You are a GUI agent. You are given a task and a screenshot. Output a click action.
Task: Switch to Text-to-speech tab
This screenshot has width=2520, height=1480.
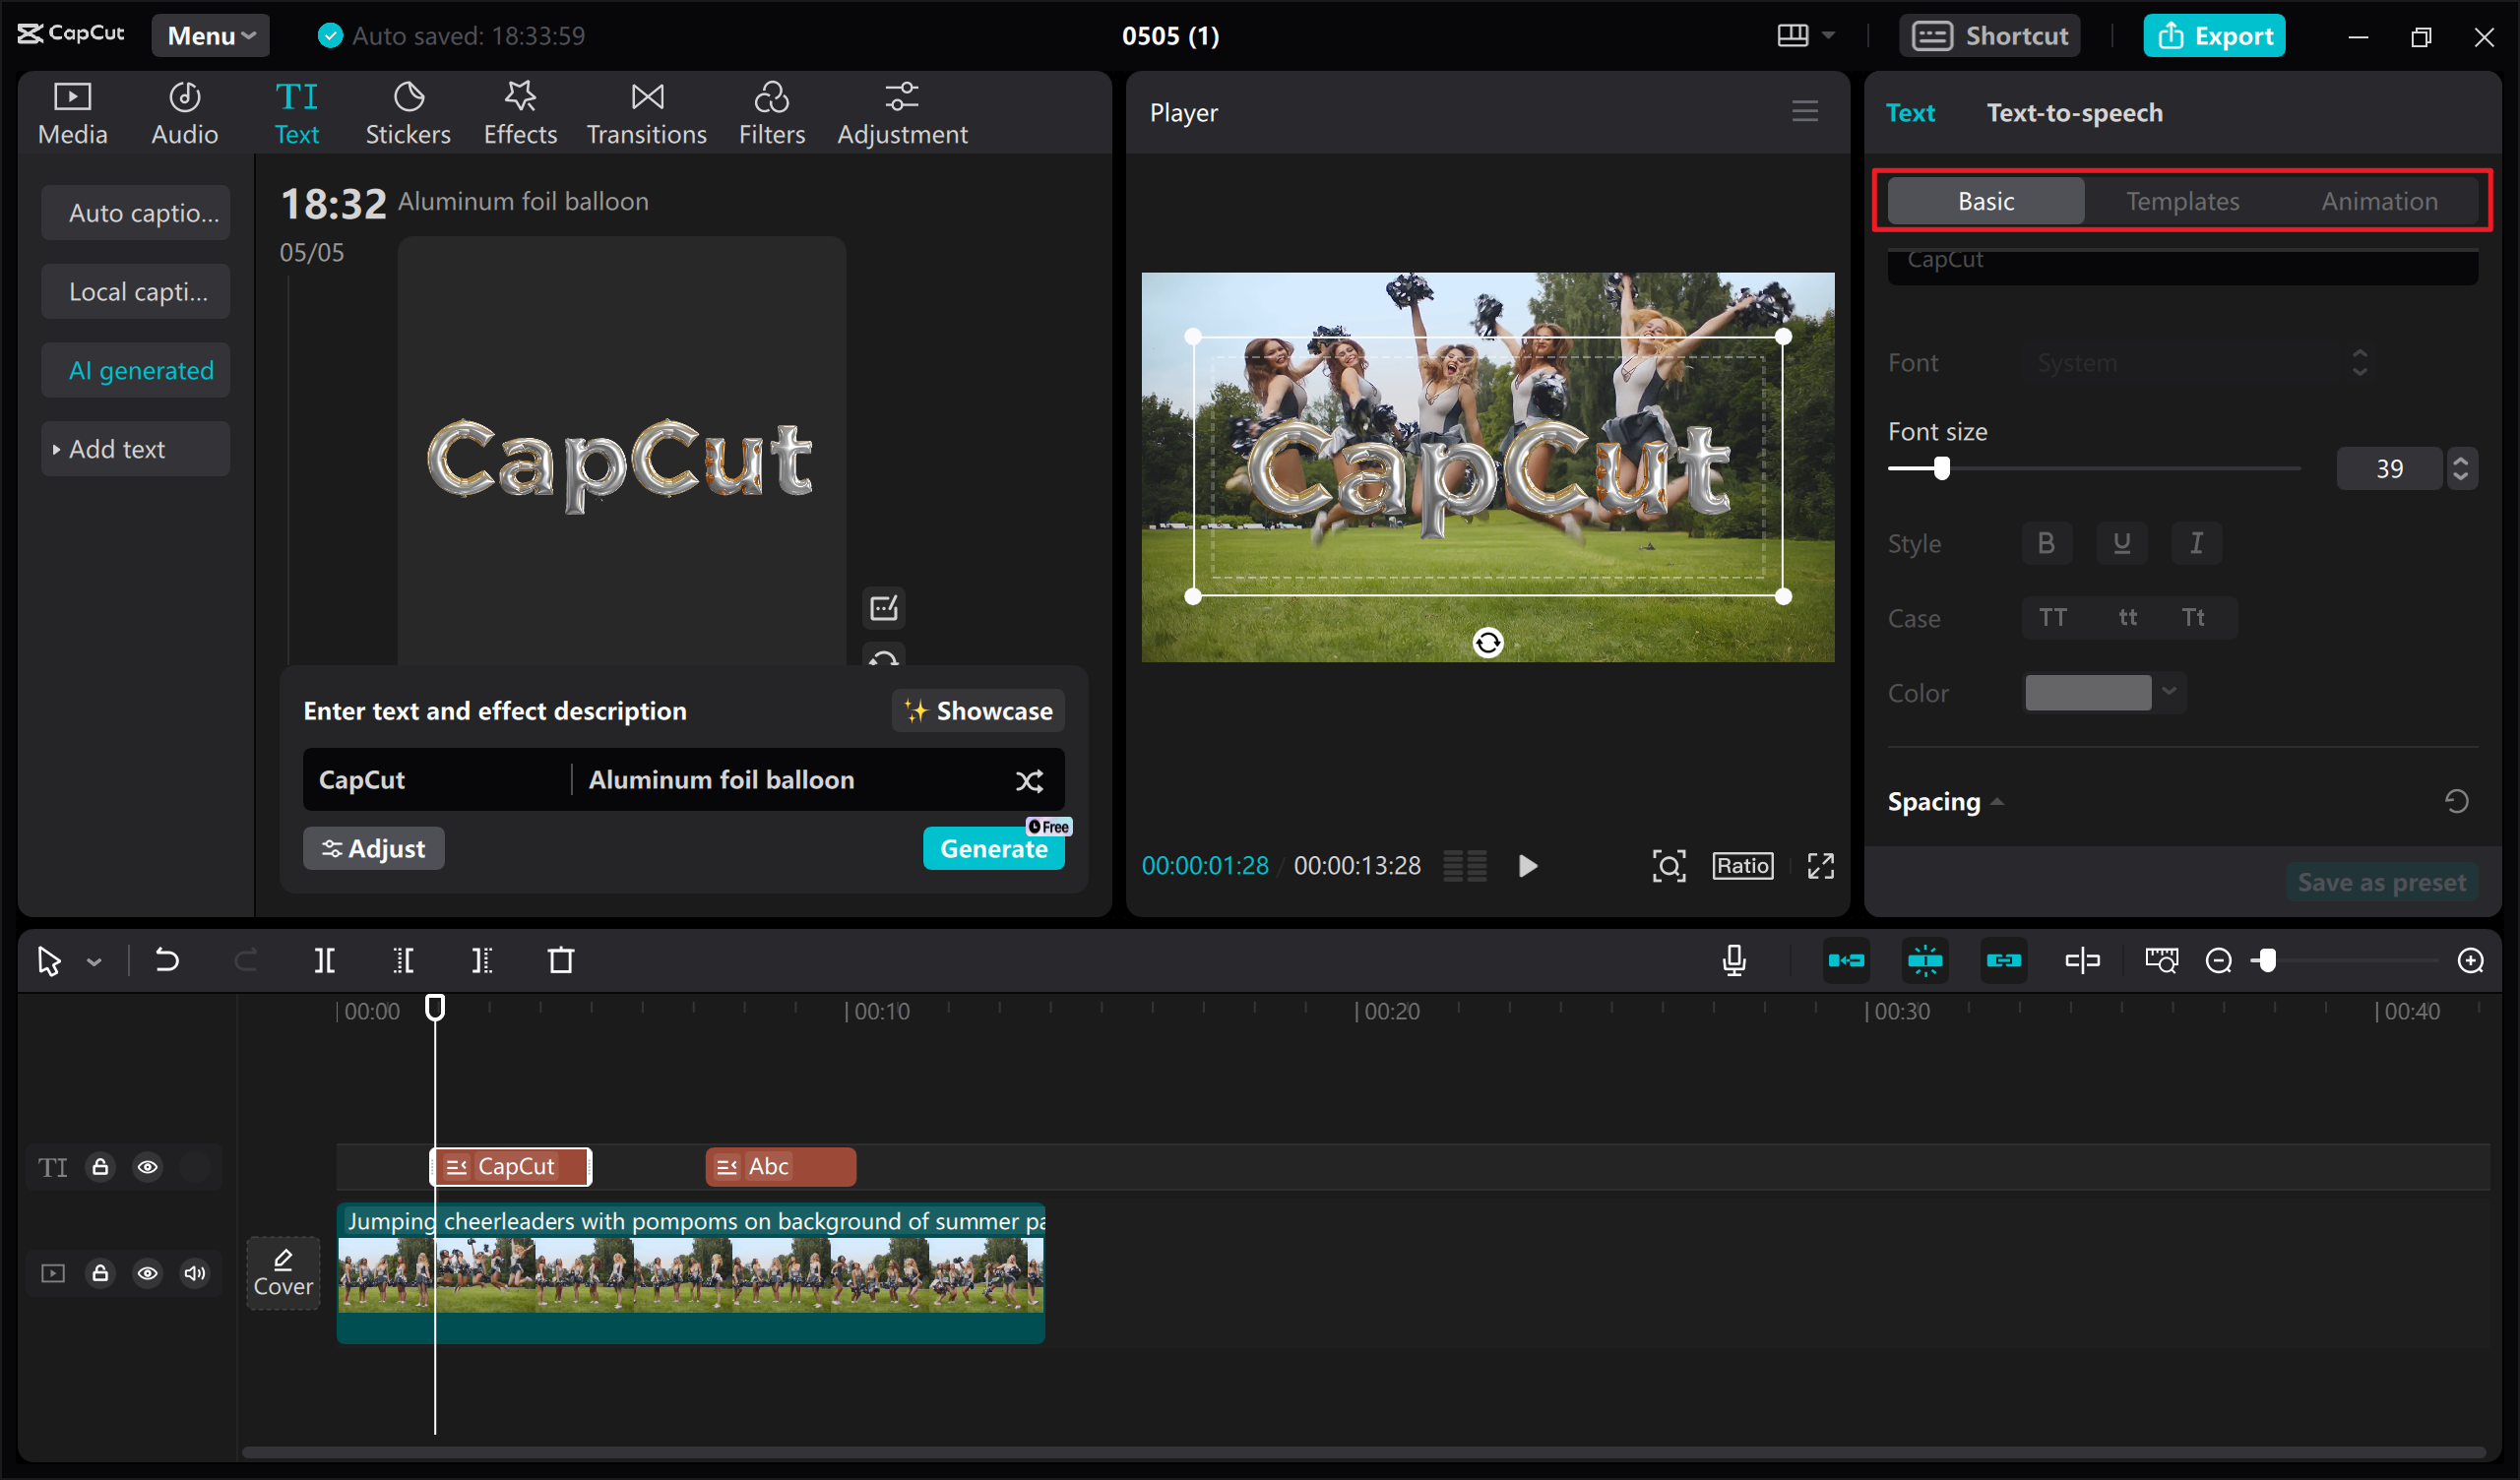[2074, 113]
